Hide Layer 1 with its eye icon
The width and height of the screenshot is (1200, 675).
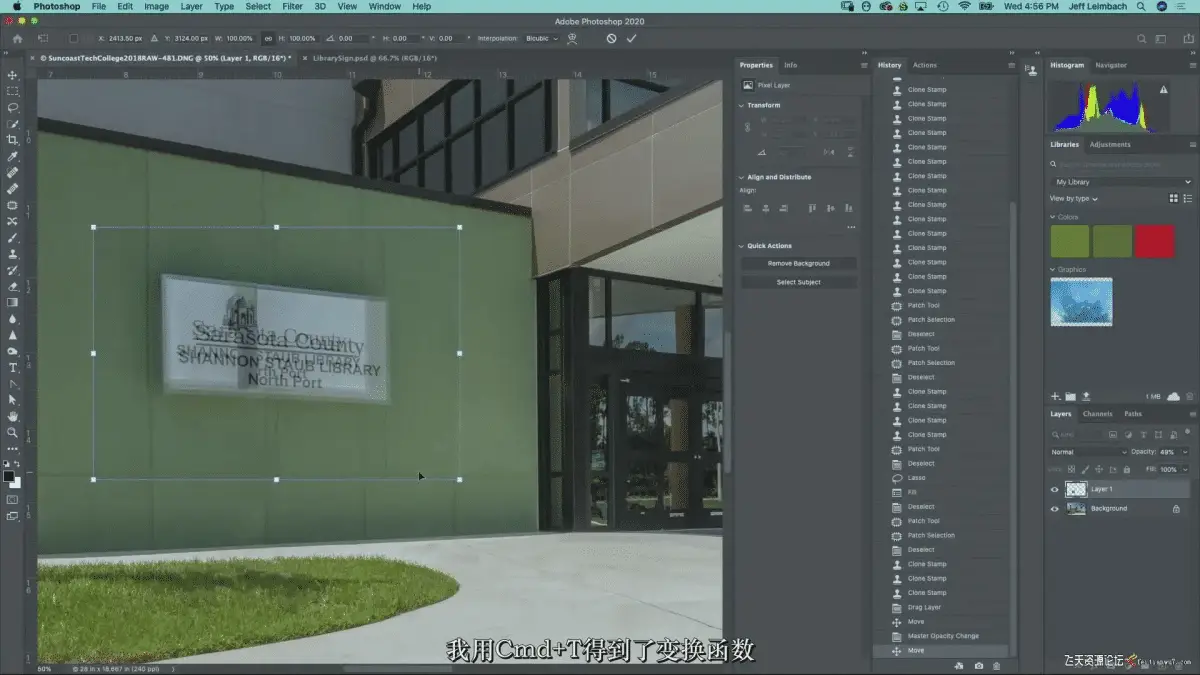pyautogui.click(x=1054, y=489)
